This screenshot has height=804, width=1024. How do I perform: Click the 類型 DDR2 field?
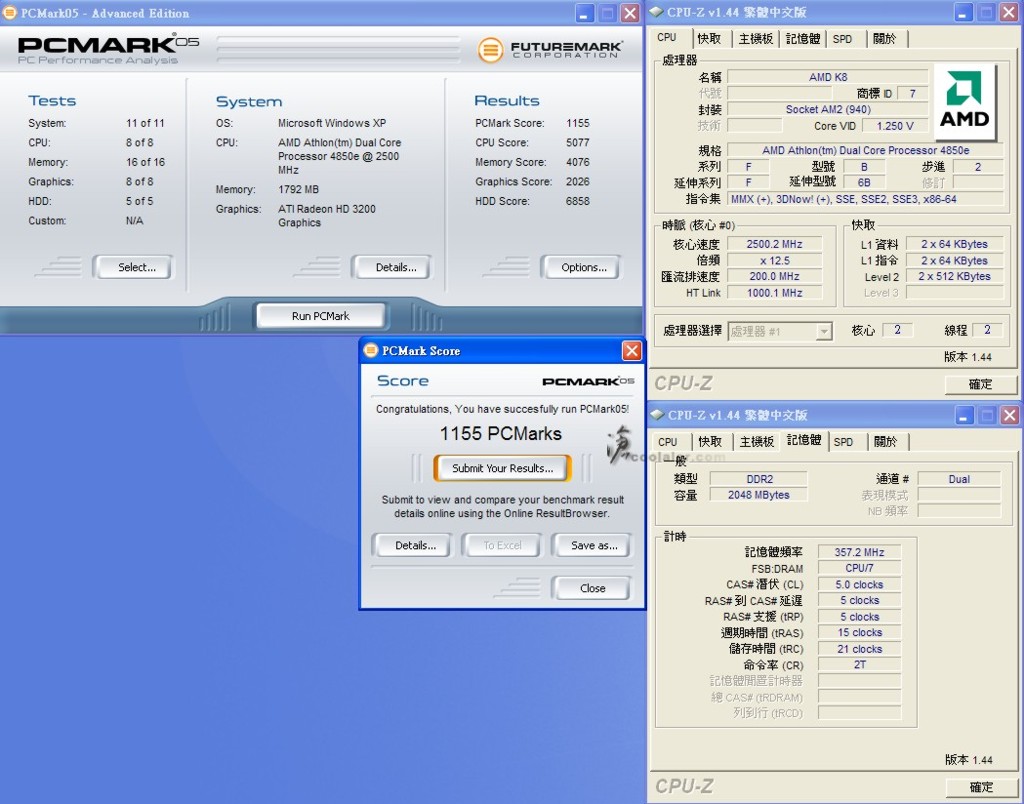[758, 479]
